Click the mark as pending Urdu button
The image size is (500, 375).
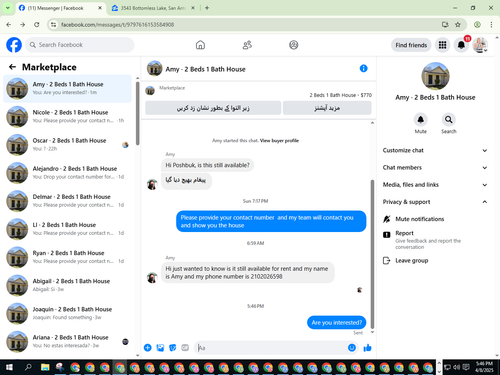tap(213, 108)
